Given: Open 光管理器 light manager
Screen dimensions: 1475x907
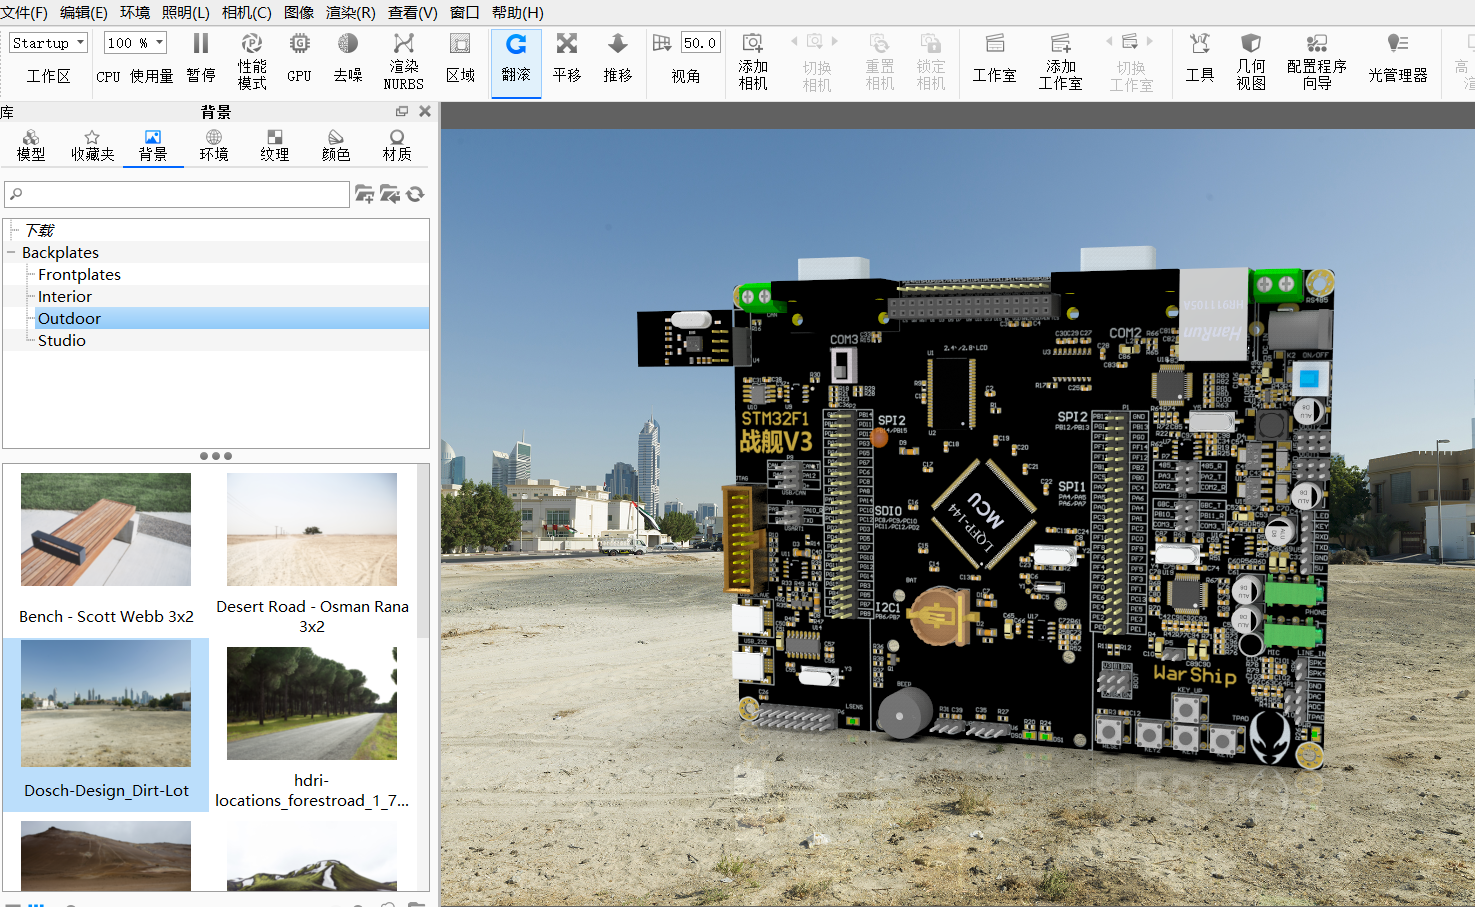Looking at the screenshot, I should (1398, 58).
